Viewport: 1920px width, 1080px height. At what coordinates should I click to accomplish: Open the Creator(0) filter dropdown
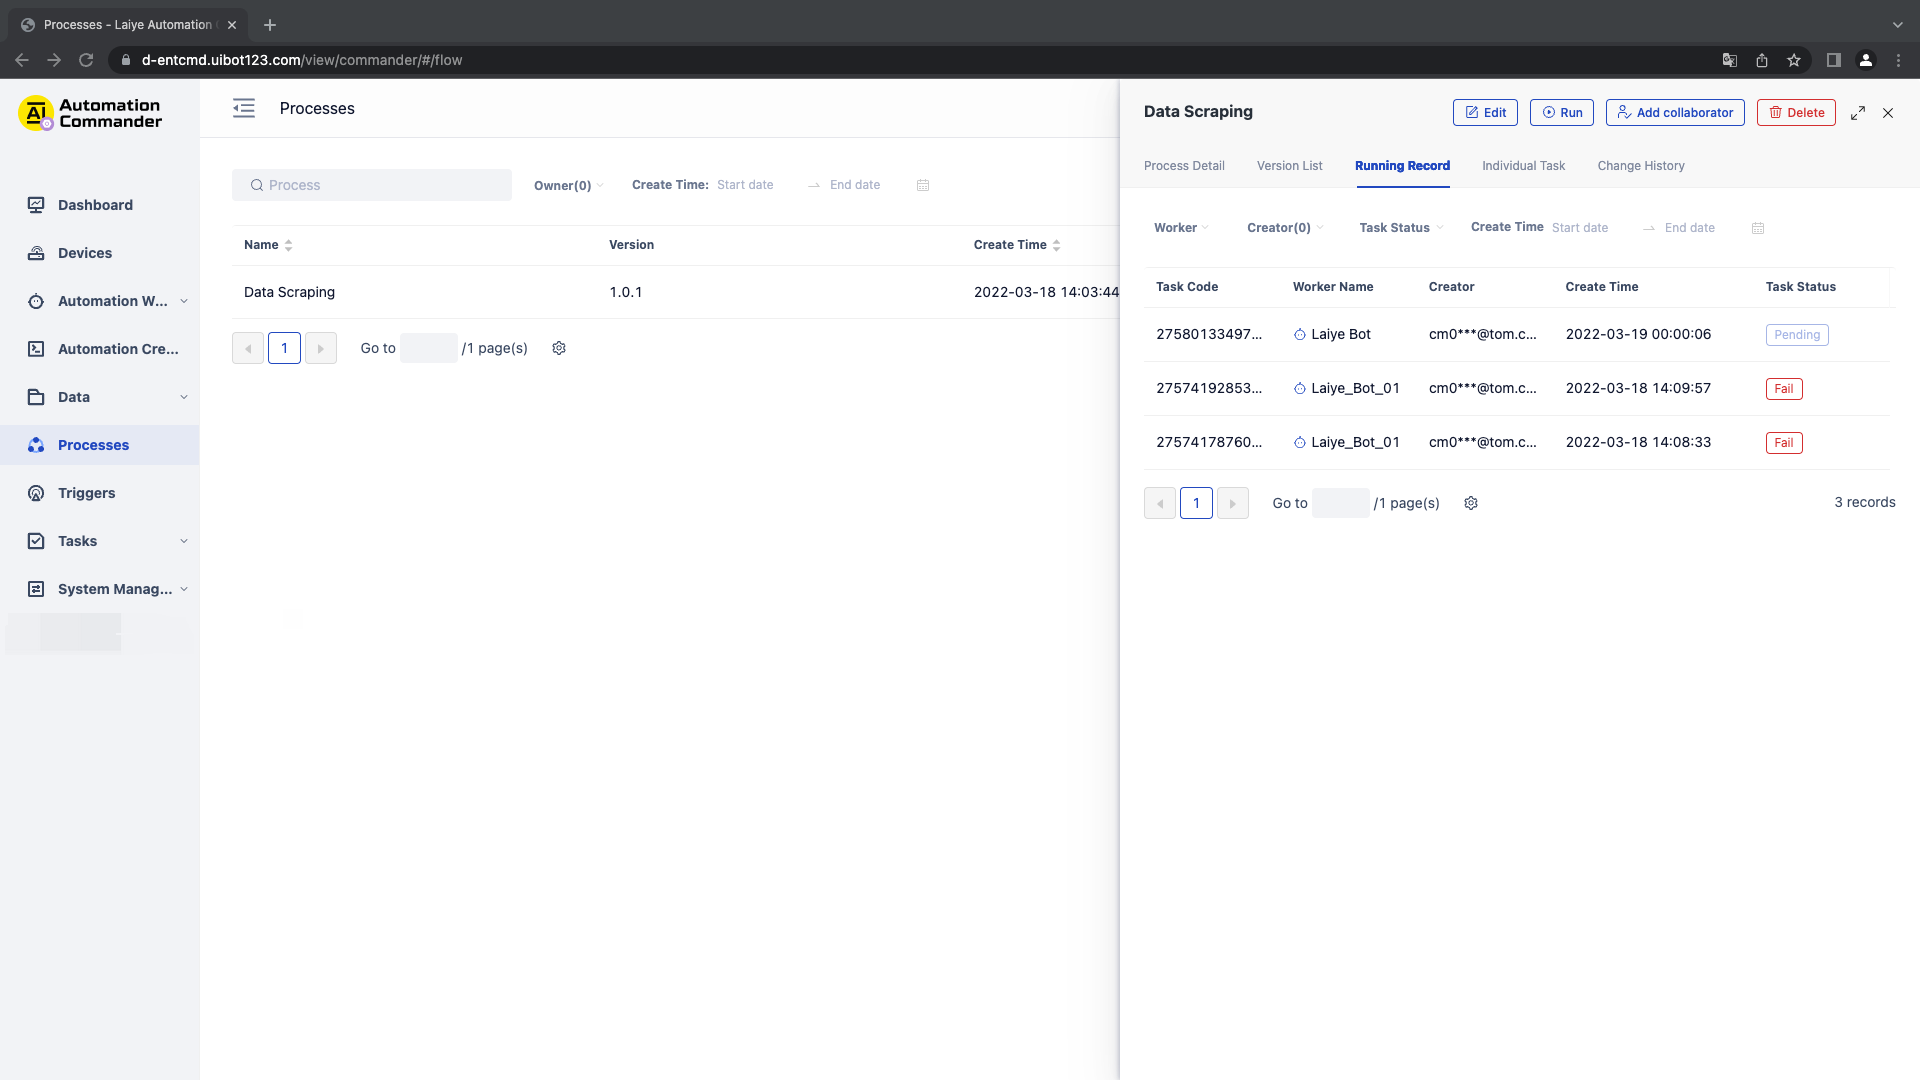coord(1285,228)
